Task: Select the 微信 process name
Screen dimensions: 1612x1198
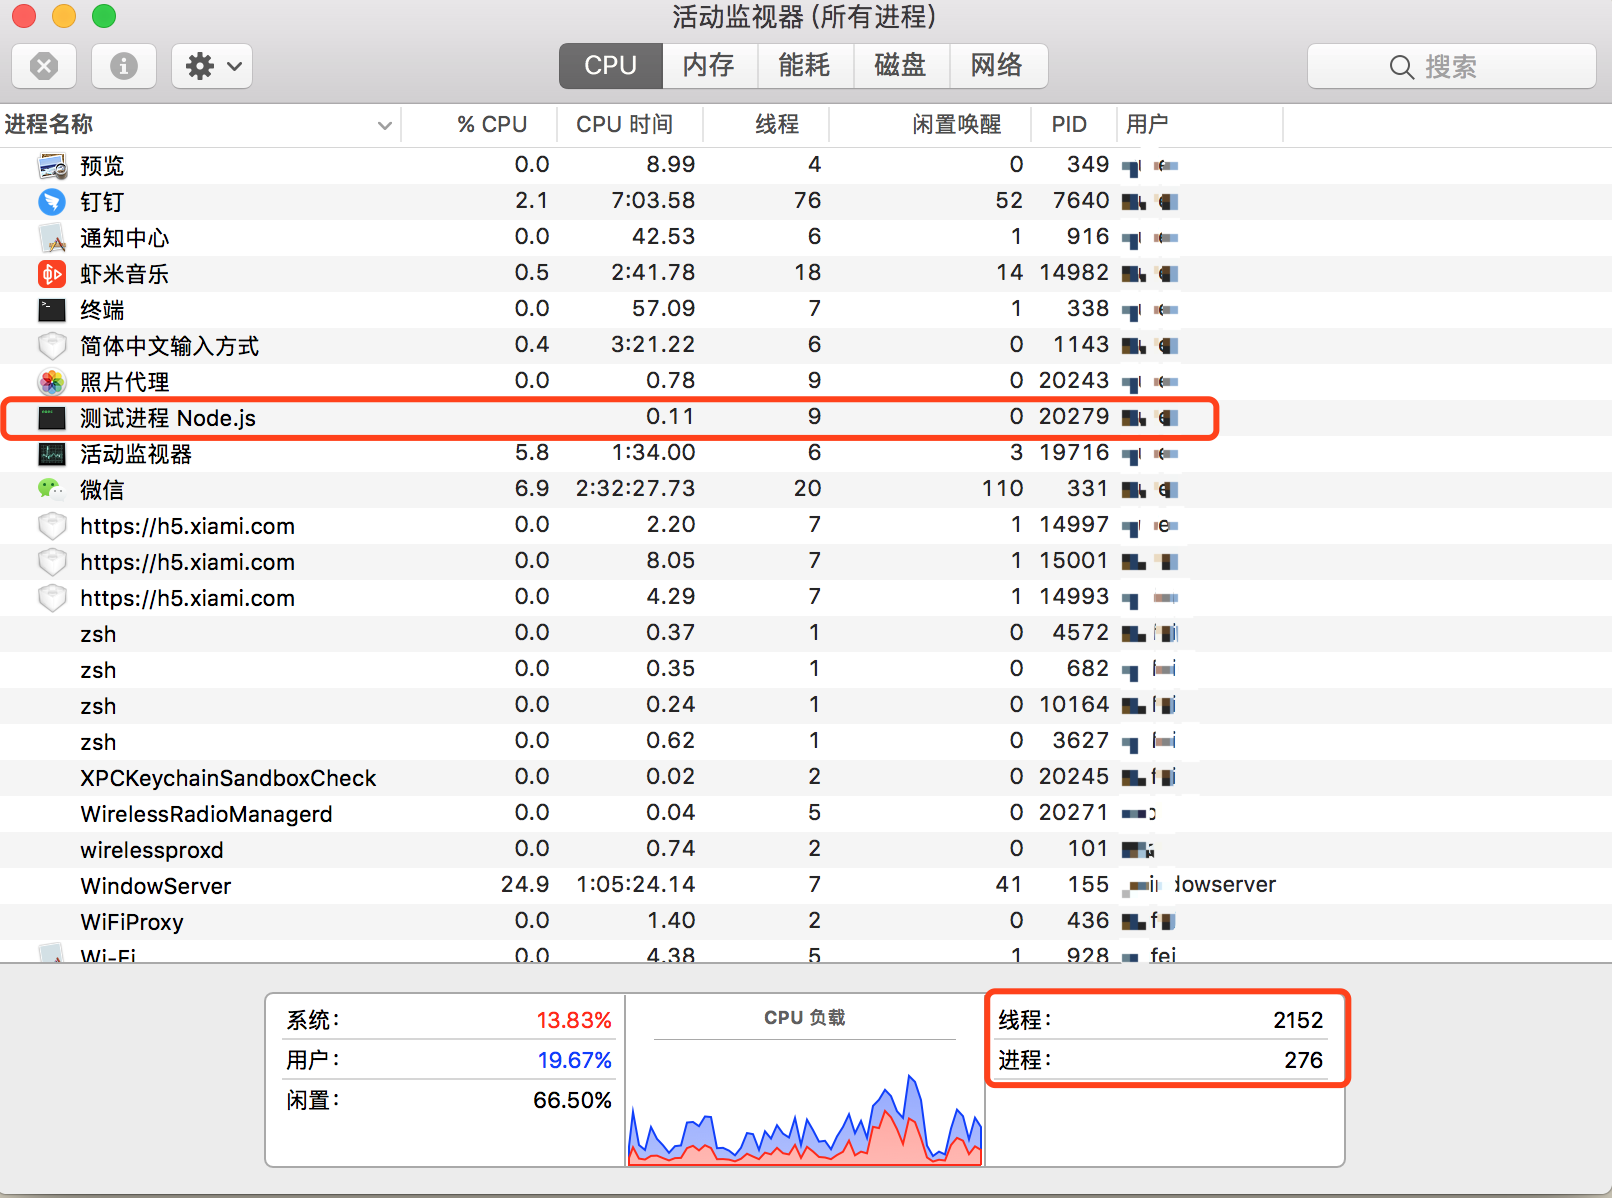Action: (102, 490)
